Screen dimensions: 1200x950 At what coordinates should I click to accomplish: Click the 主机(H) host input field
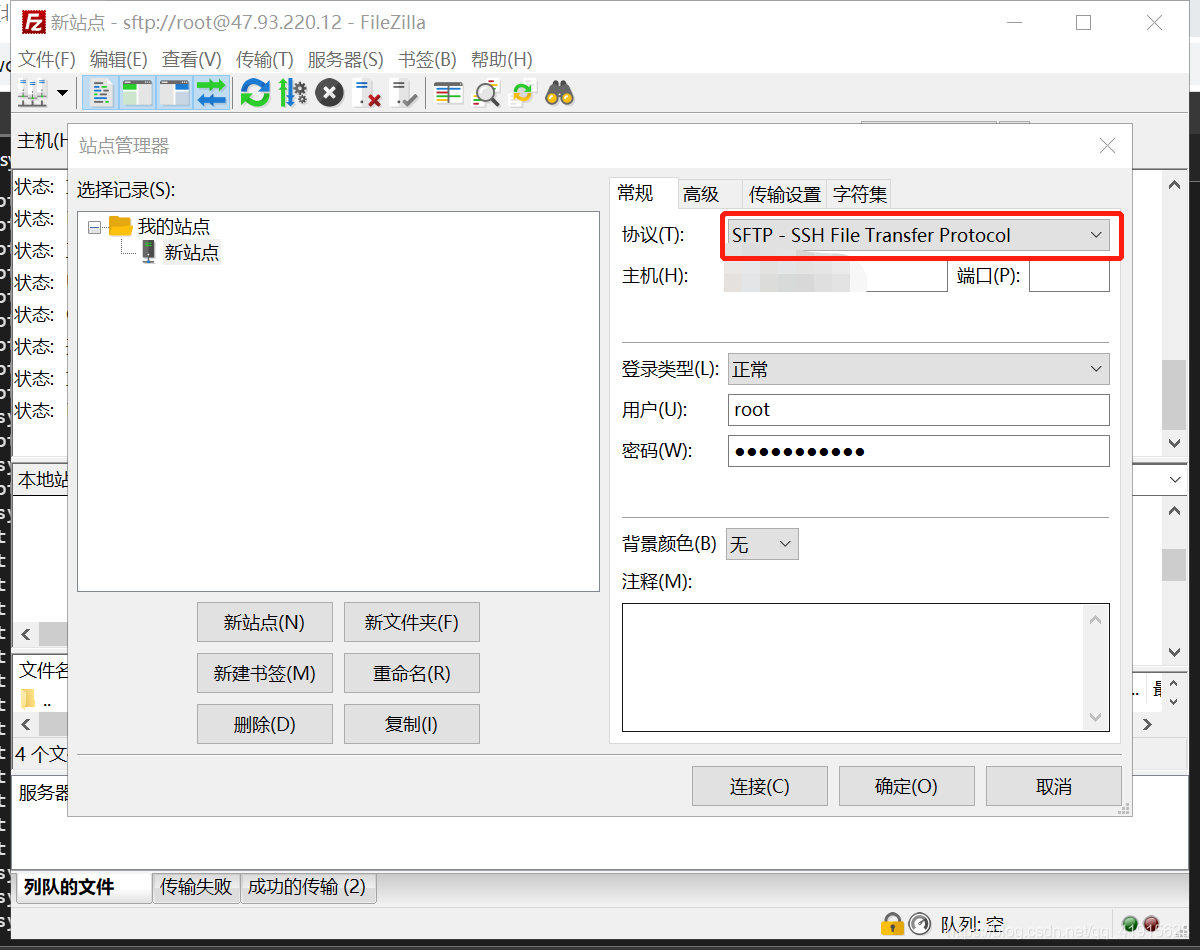pyautogui.click(x=836, y=276)
